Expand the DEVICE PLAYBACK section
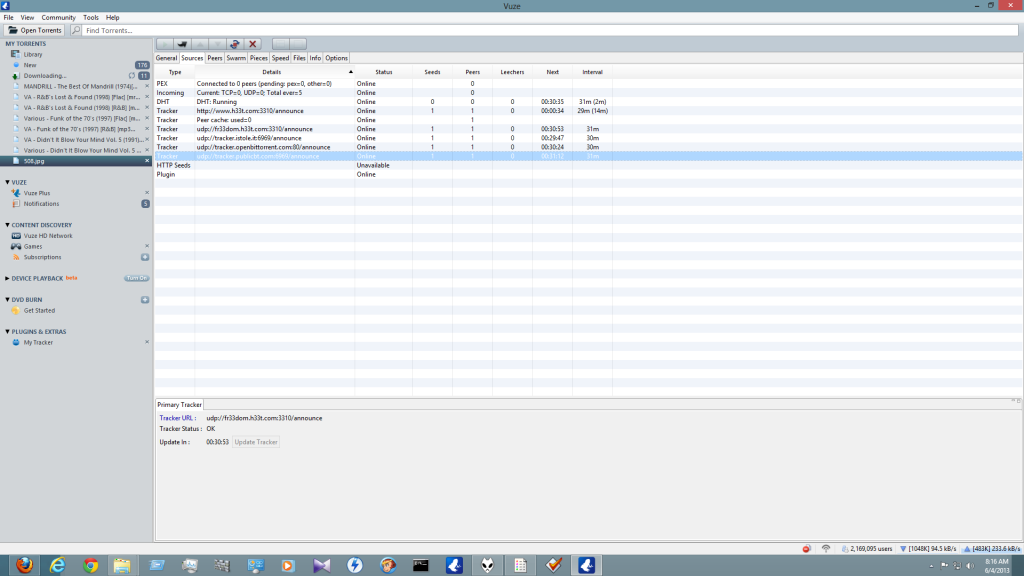Viewport: 1024px width, 576px height. click(7, 278)
